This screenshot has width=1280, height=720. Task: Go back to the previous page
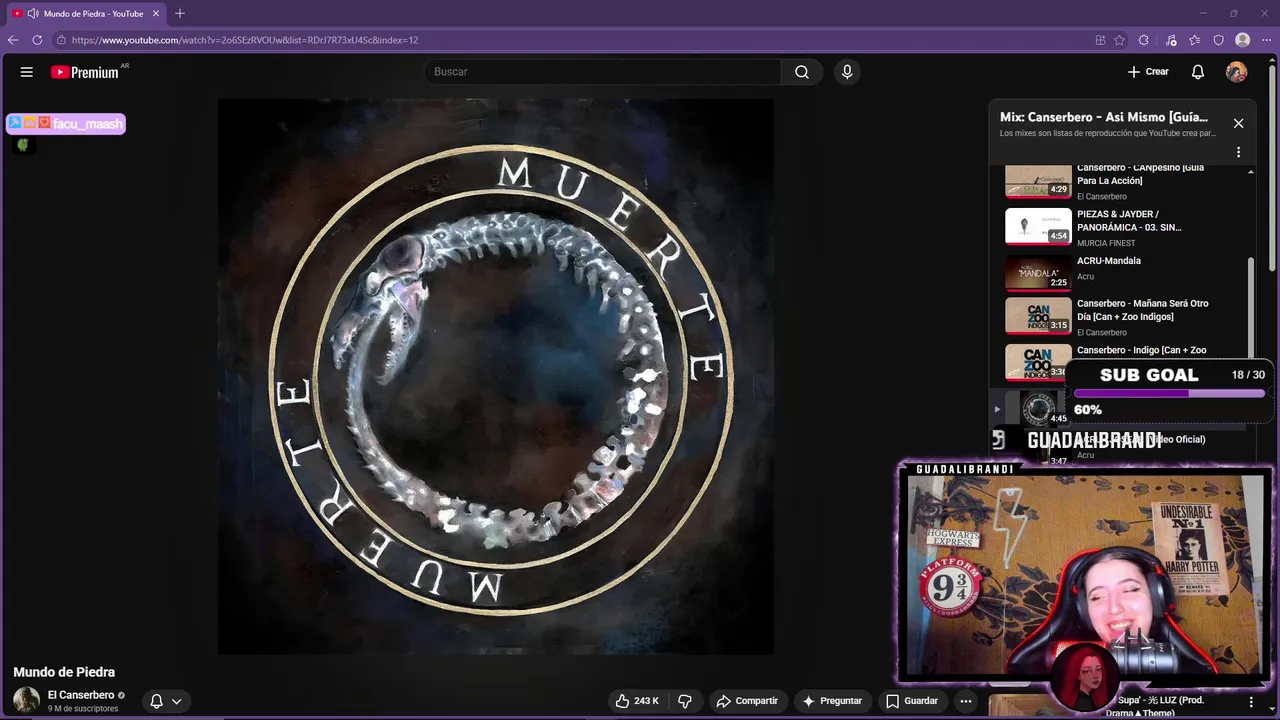point(13,40)
